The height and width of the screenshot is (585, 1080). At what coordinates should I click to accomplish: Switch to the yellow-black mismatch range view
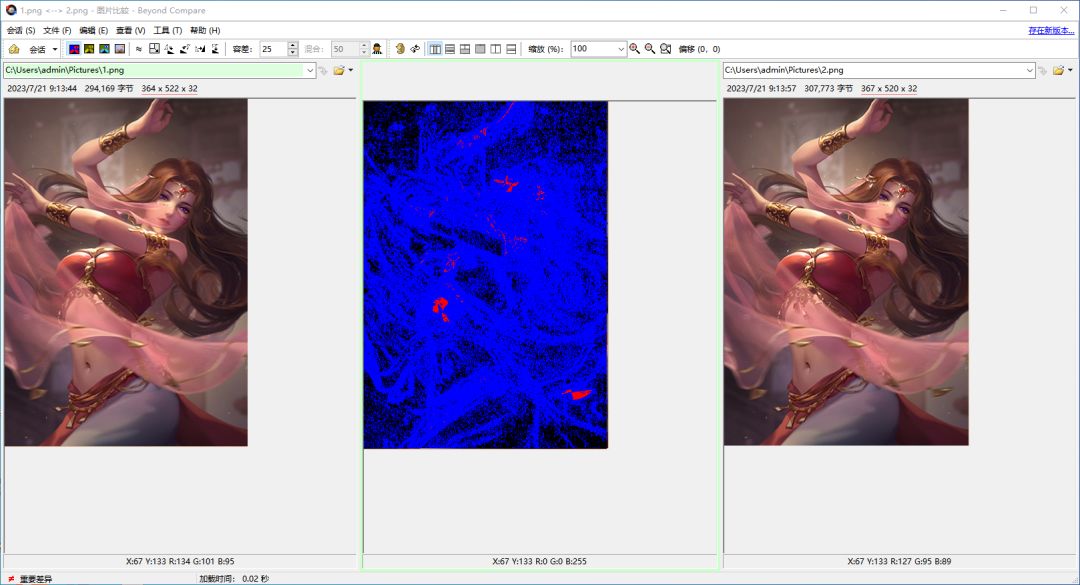pos(90,49)
